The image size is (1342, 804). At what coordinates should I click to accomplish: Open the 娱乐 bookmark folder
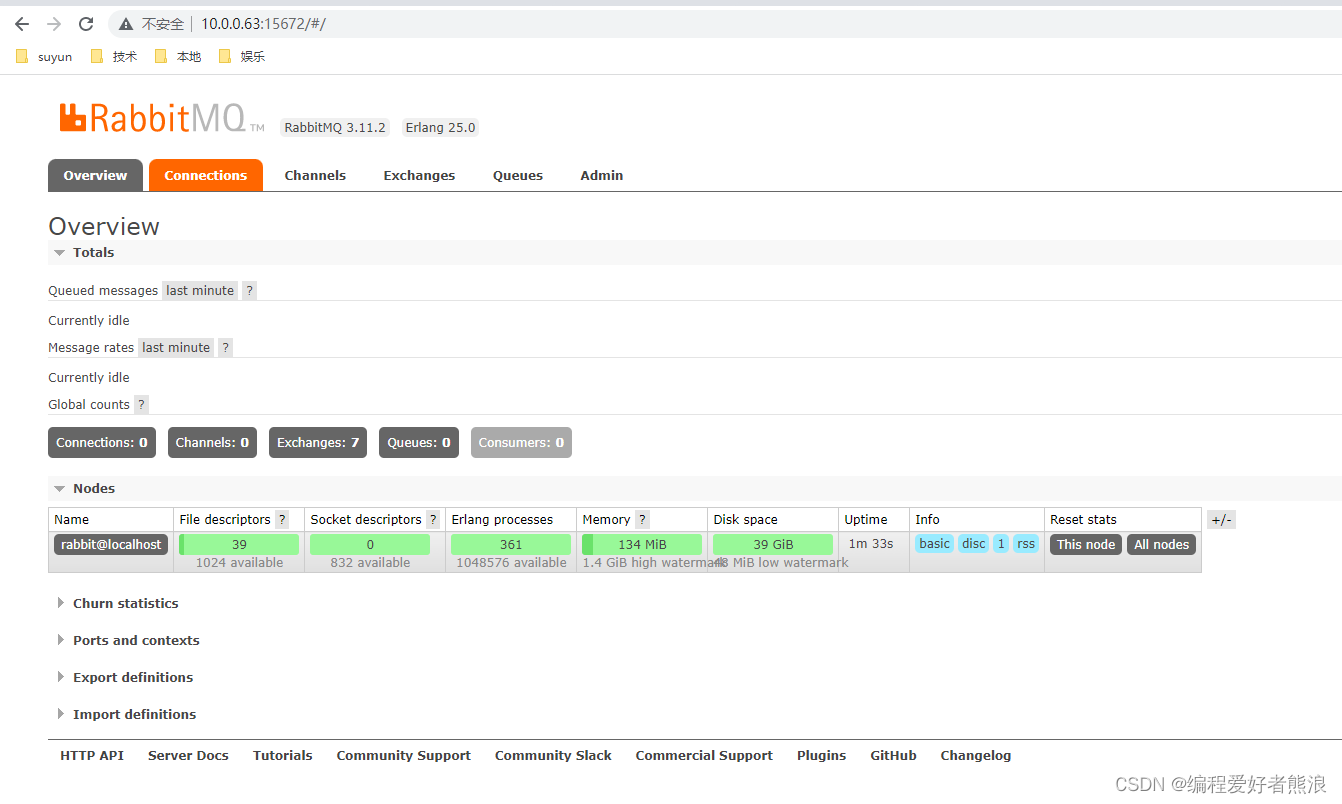(242, 57)
